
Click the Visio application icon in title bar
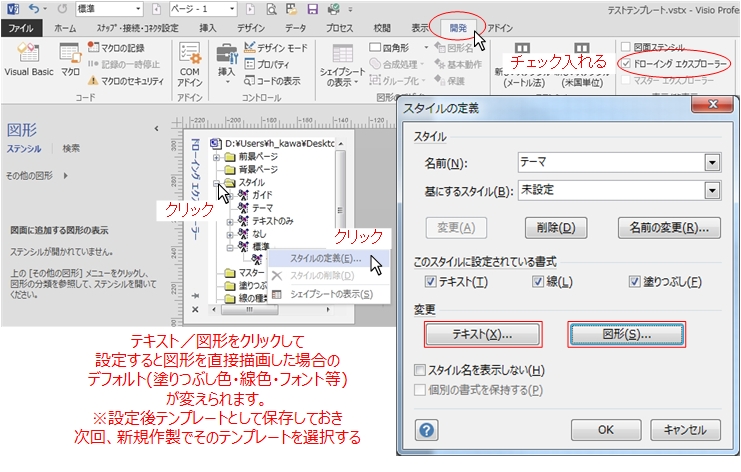click(13, 9)
